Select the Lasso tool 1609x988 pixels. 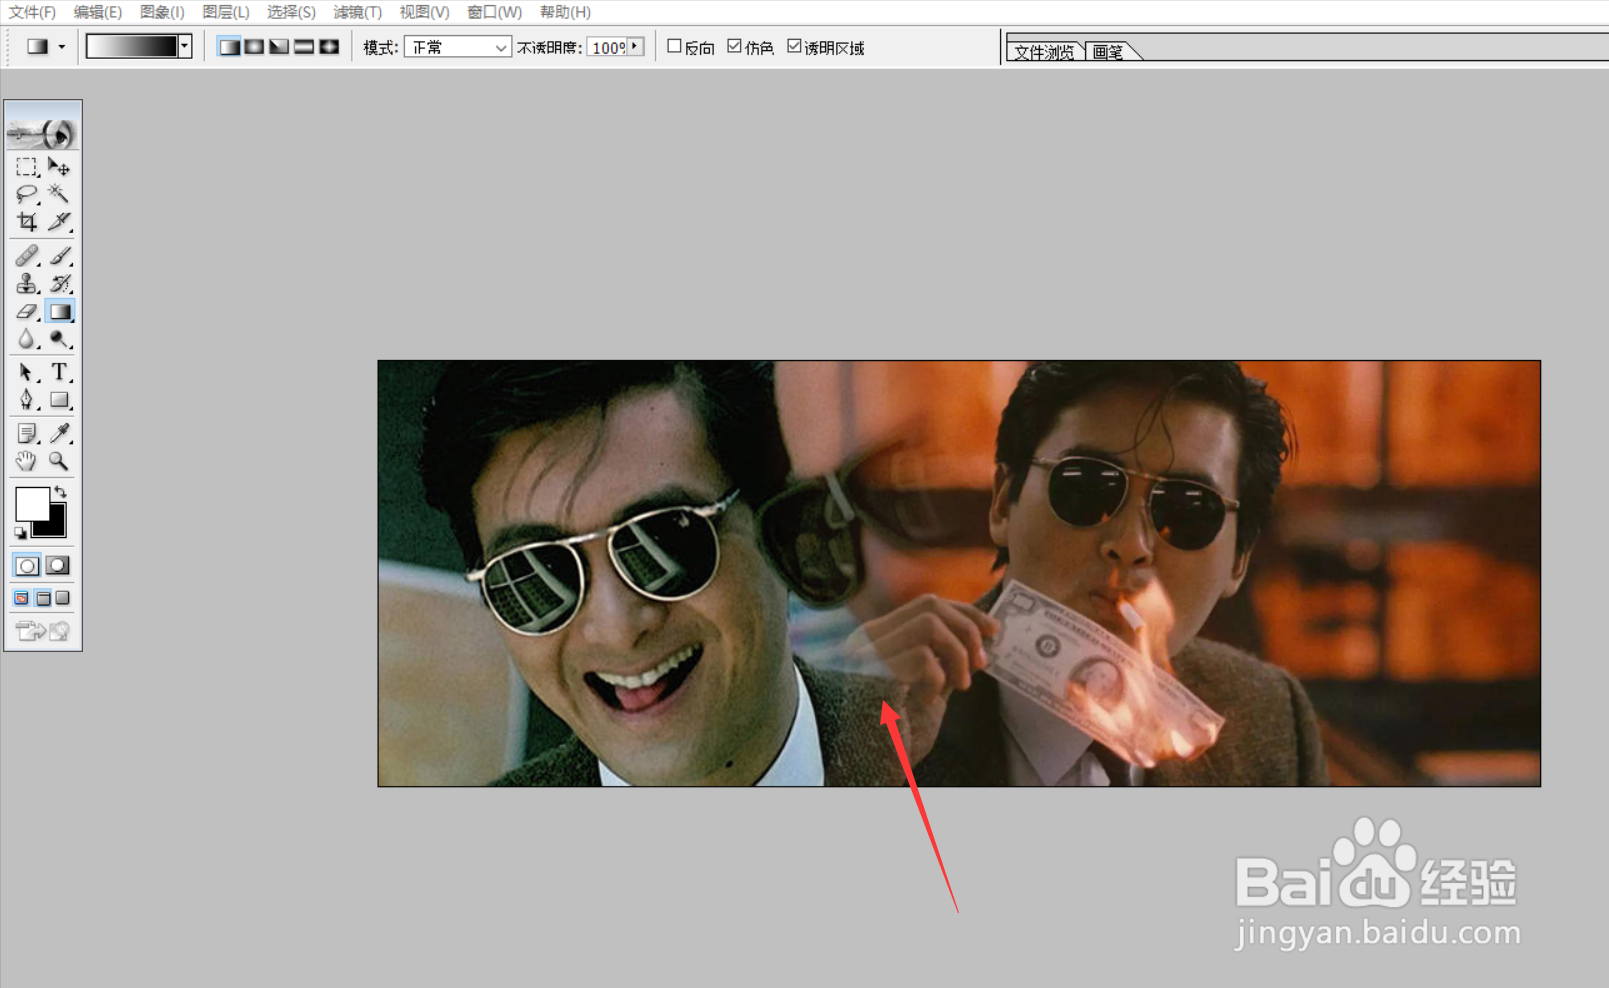tap(27, 194)
